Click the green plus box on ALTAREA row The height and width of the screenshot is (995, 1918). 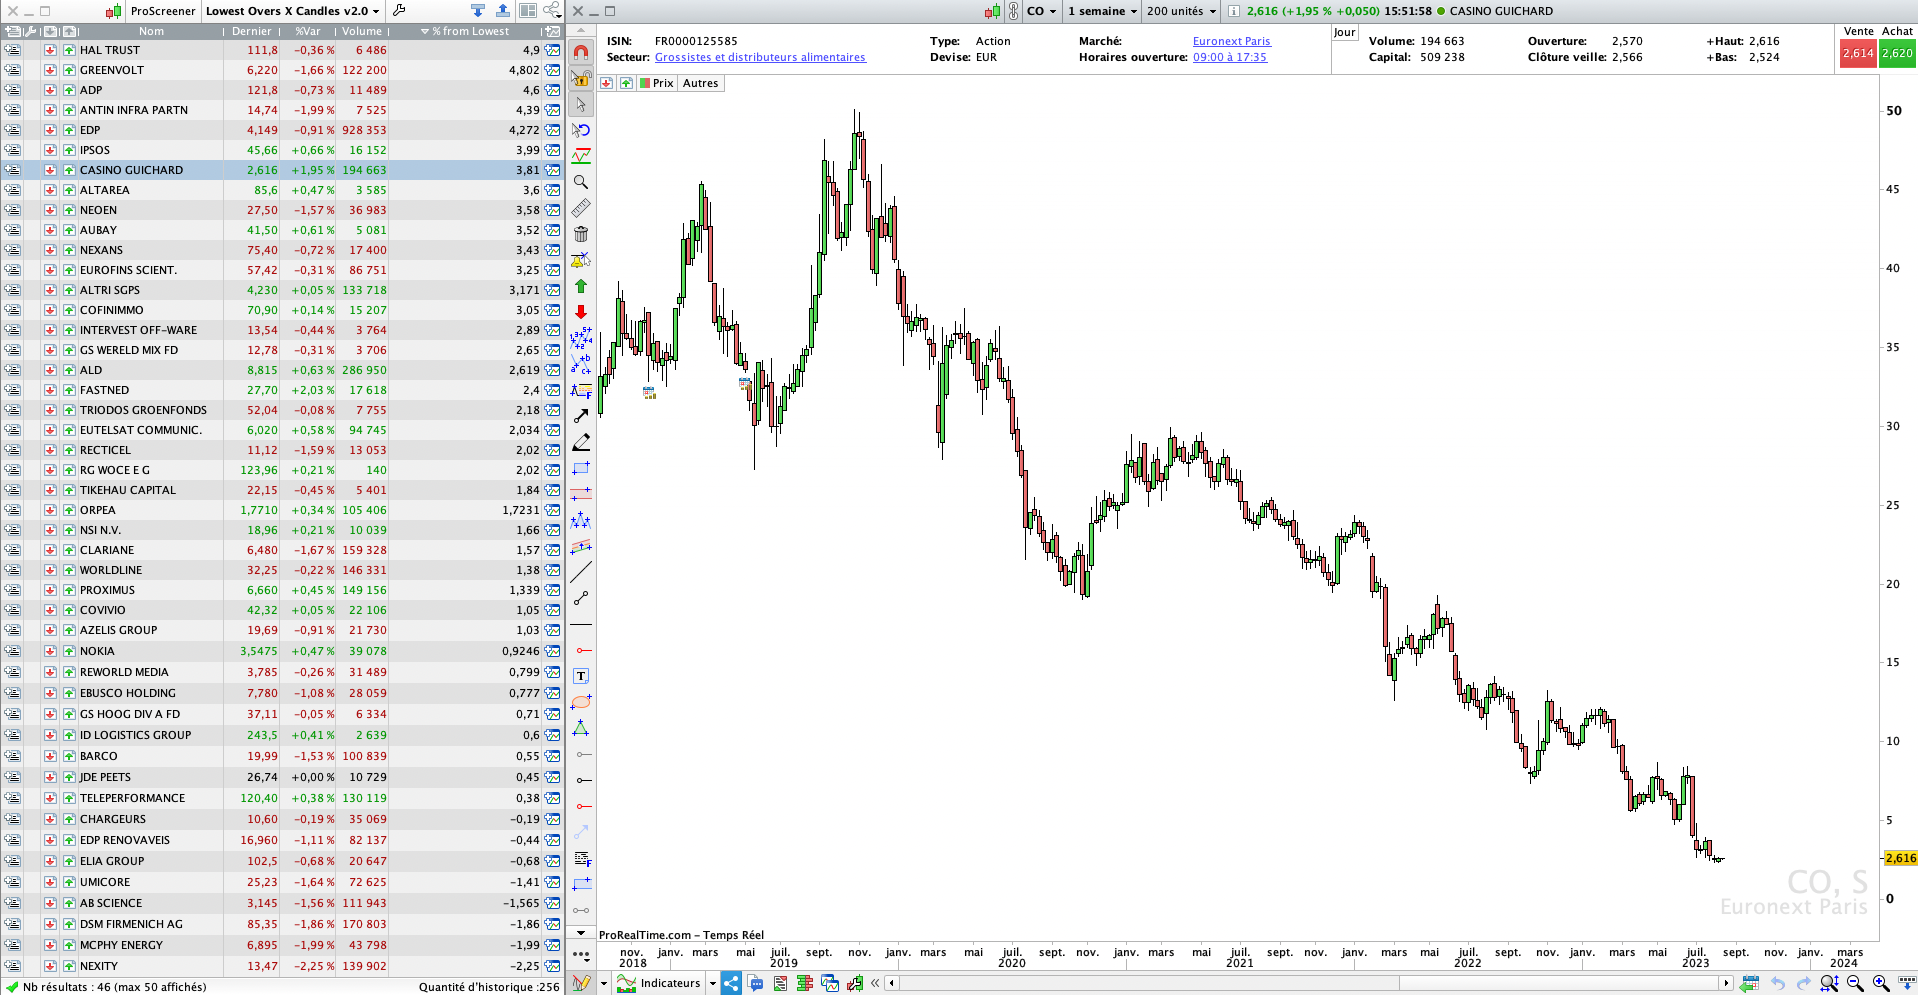[x=69, y=190]
